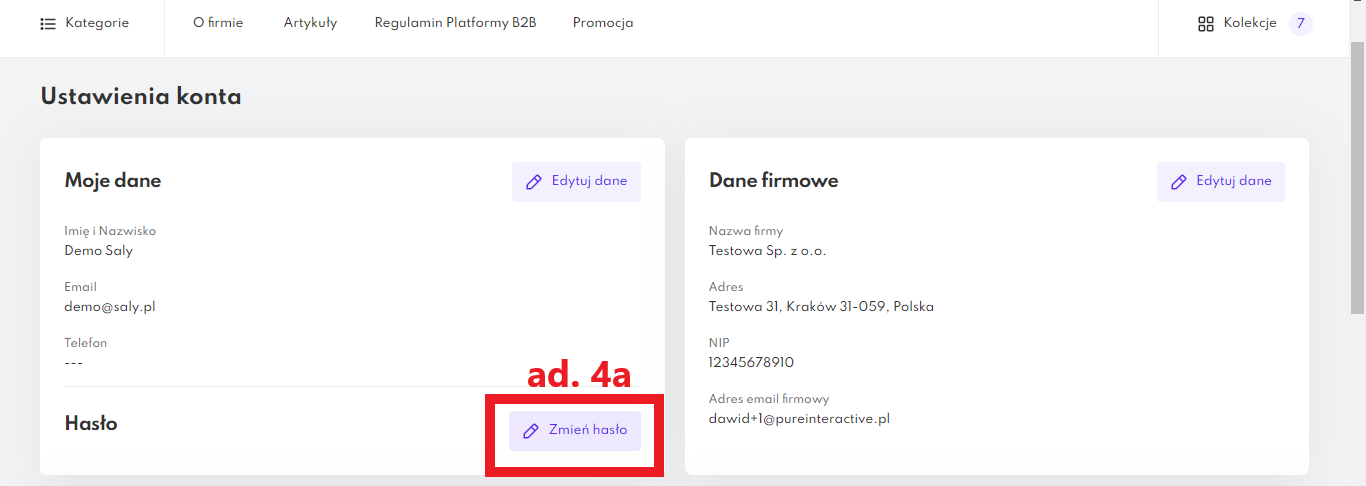Click the collections count badge showing 7
1366x486 pixels.
point(1300,23)
